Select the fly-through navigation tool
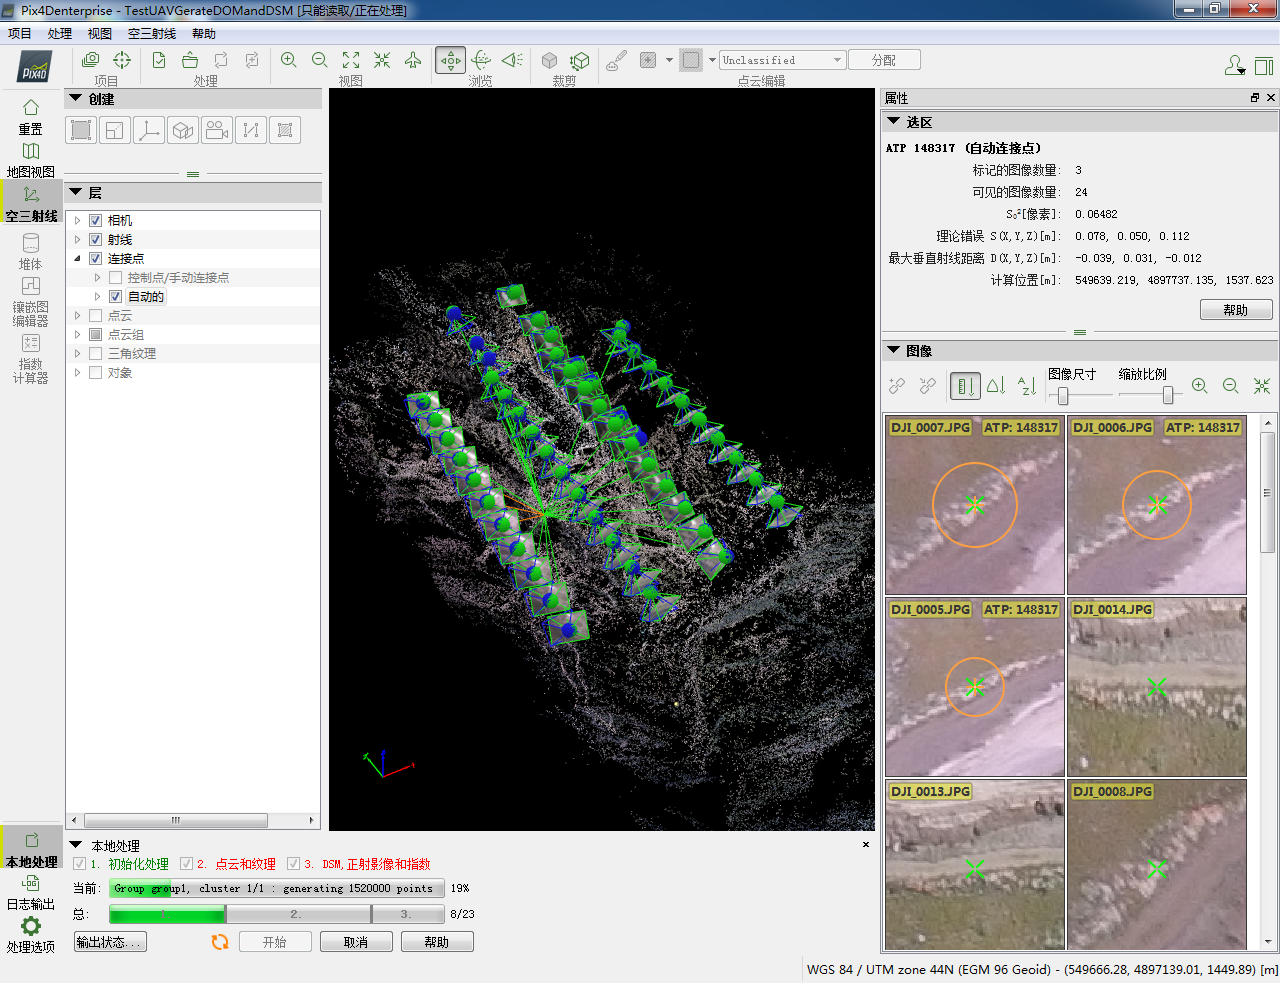This screenshot has height=983, width=1280. 412,60
